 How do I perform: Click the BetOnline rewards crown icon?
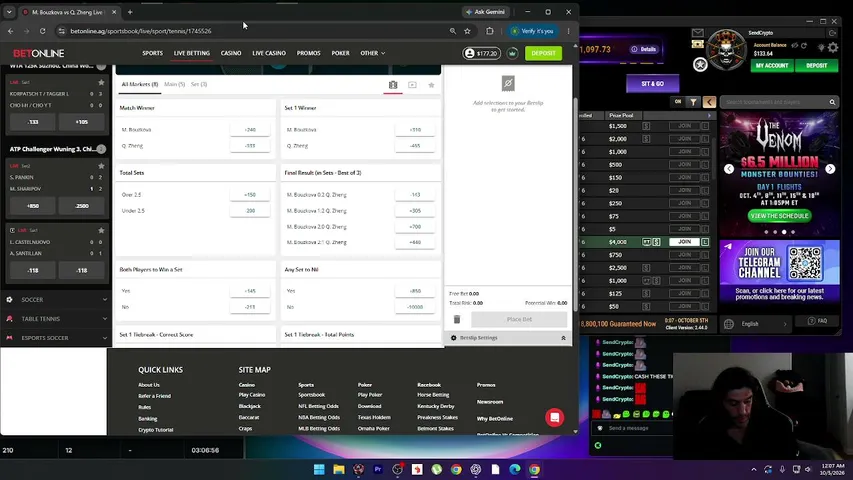512,53
